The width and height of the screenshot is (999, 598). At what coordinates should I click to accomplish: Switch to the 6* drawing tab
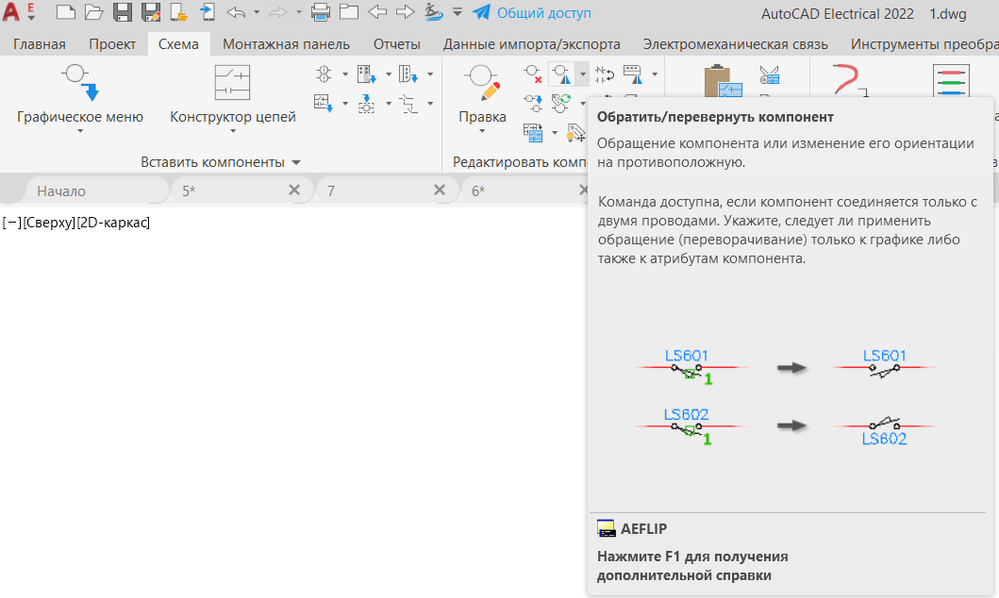[478, 191]
